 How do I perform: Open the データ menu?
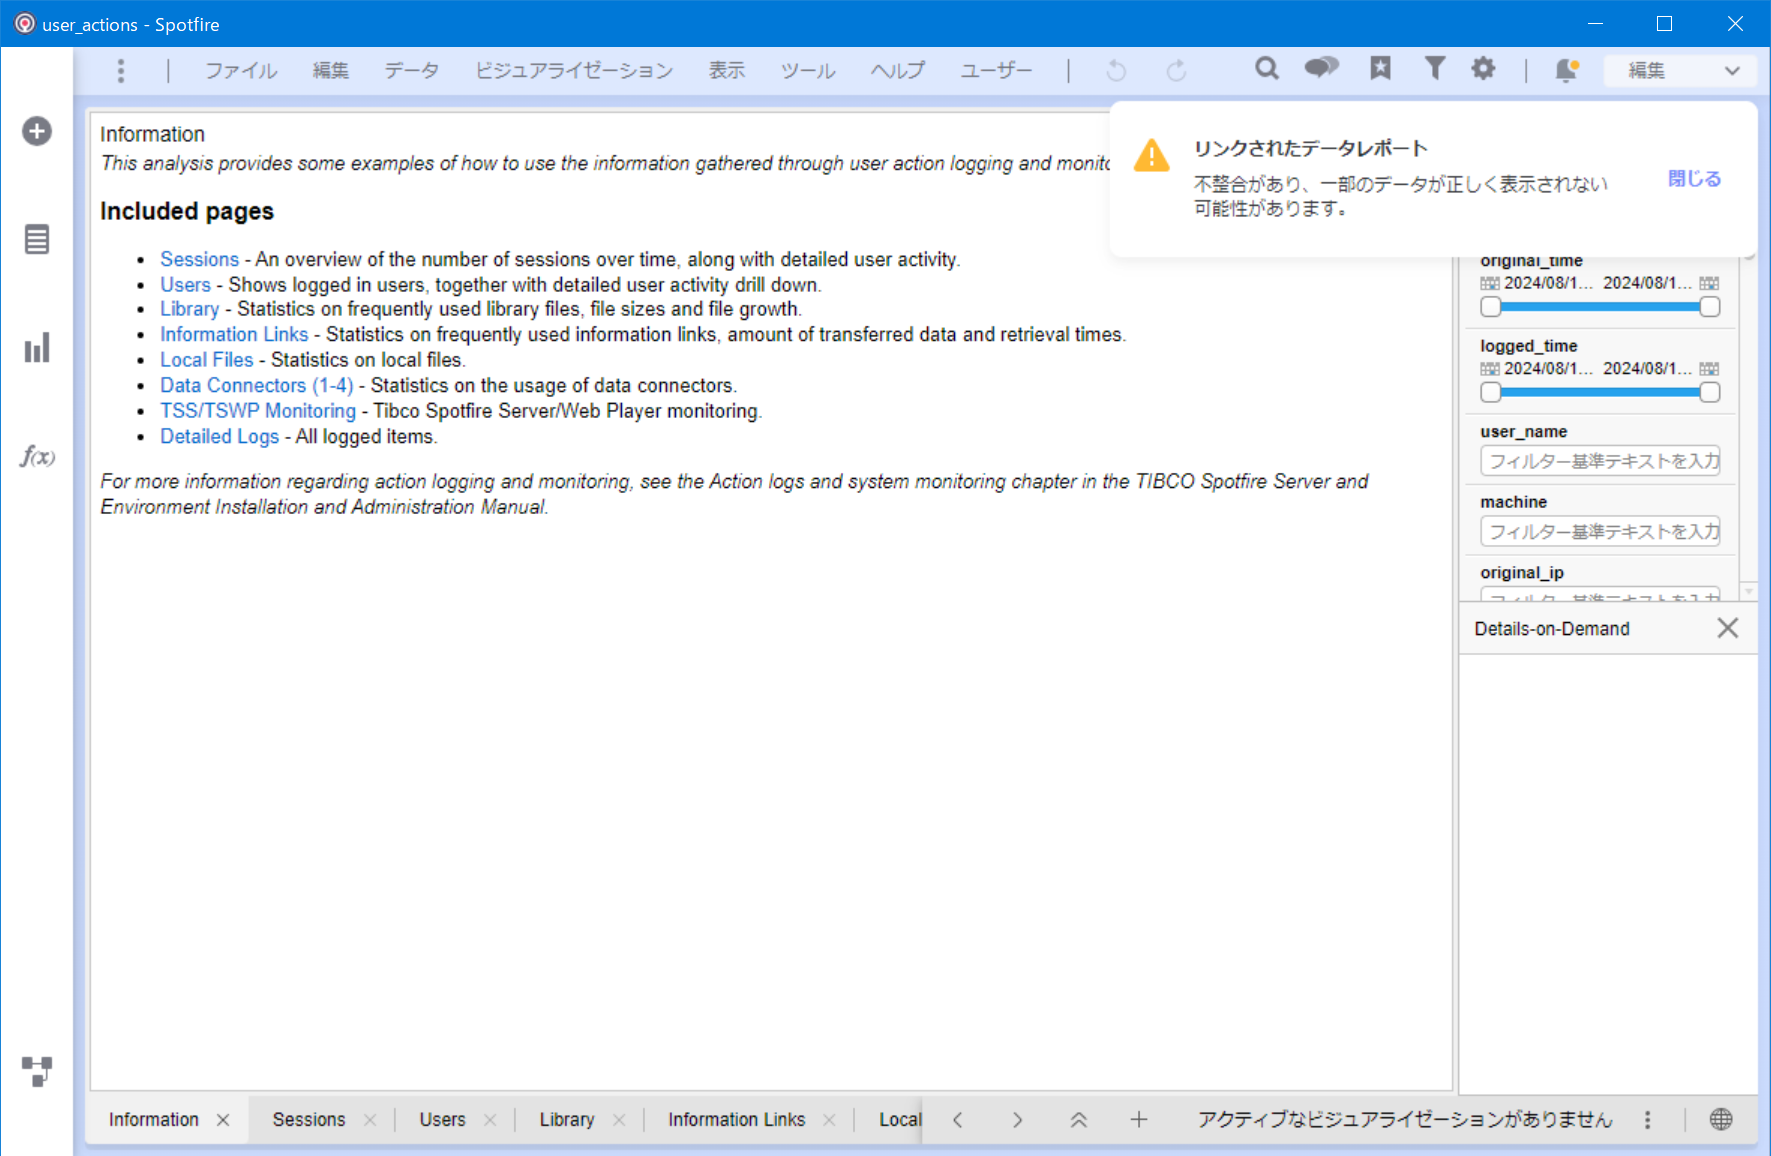coord(412,70)
